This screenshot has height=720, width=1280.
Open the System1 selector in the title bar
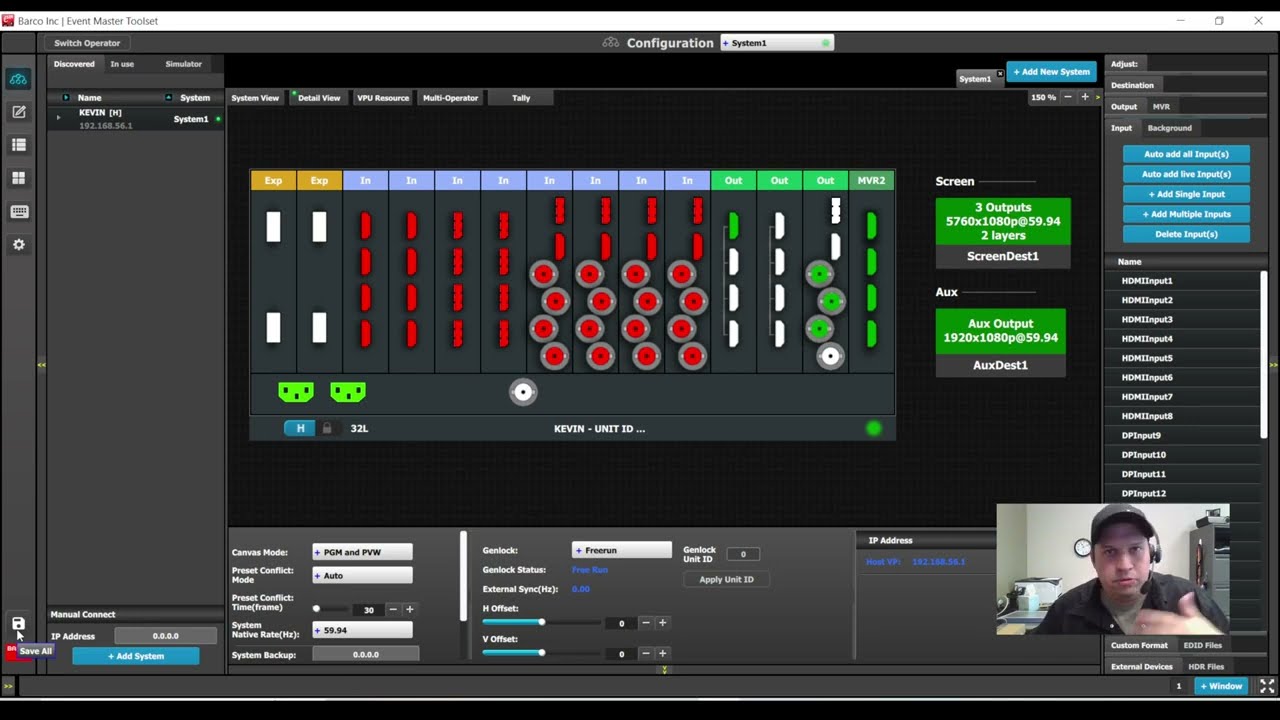(x=777, y=43)
